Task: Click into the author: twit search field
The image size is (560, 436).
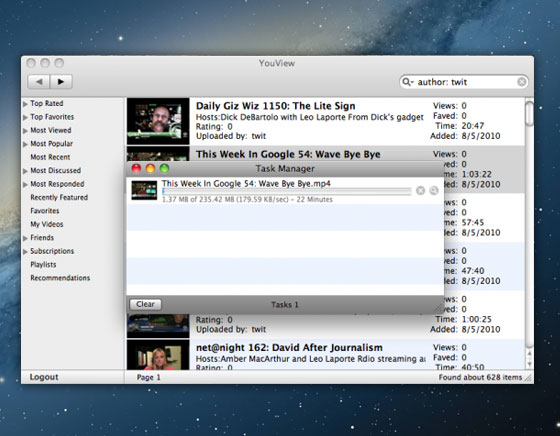Action: point(464,82)
